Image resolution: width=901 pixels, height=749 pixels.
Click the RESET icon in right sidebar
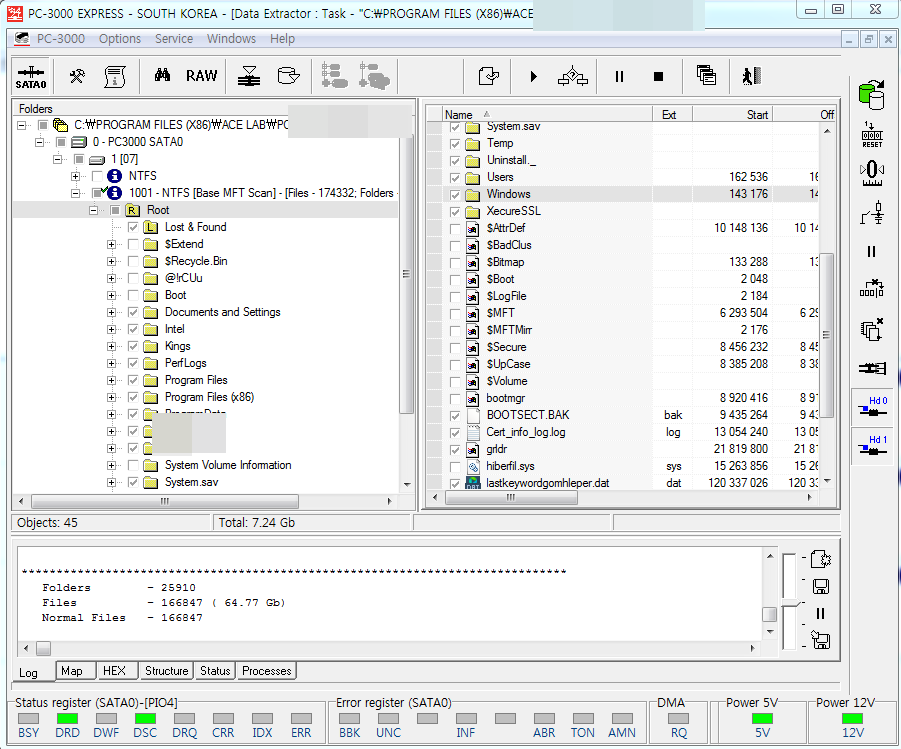pos(872,135)
